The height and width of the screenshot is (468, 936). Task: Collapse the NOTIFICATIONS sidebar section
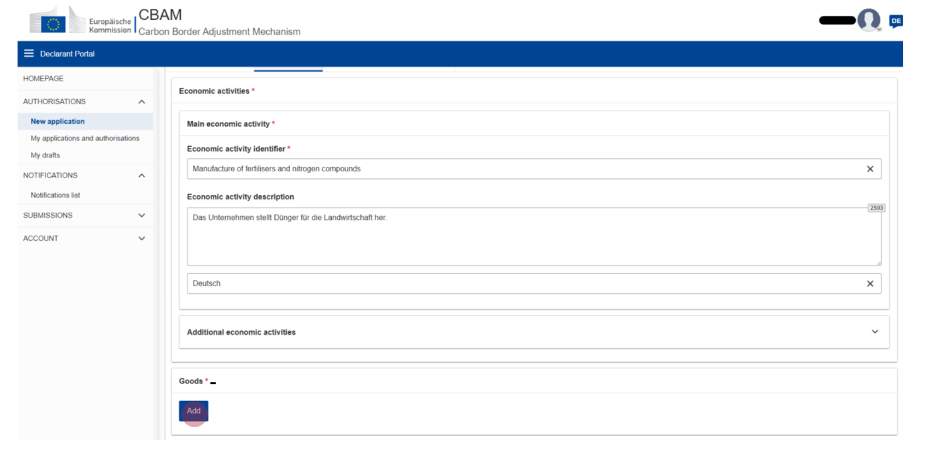(141, 176)
